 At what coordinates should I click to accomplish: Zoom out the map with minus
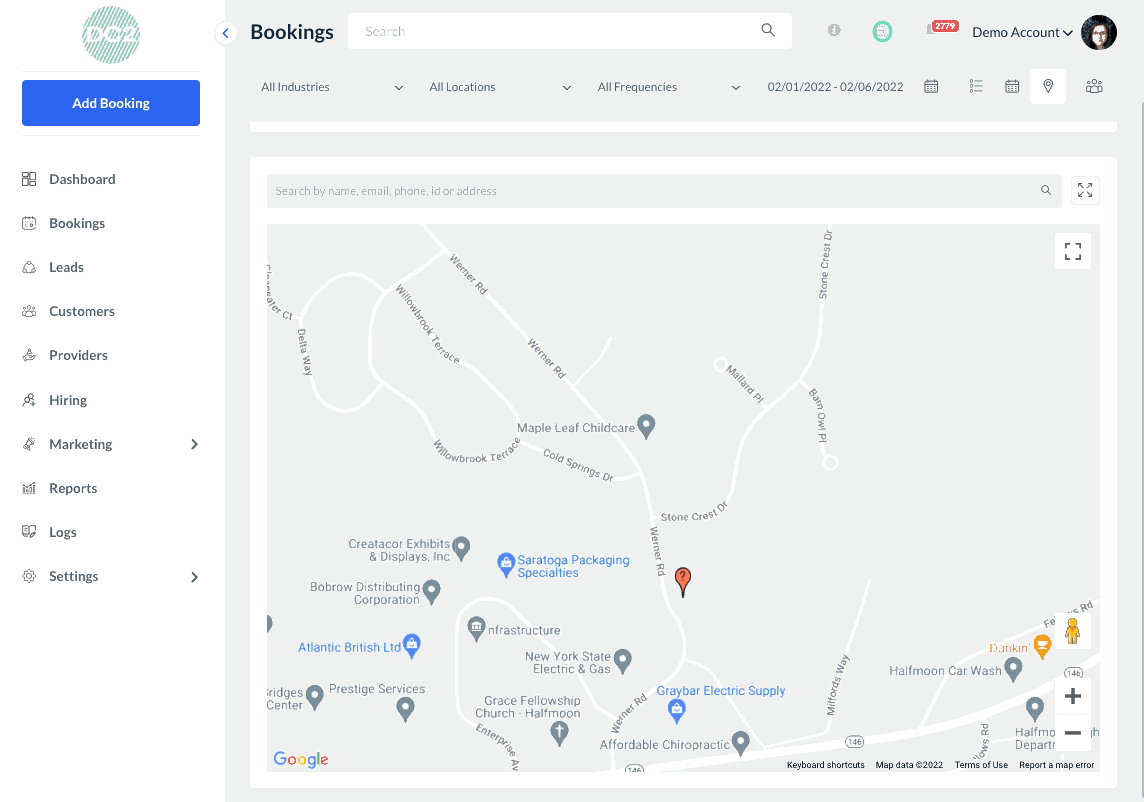(1072, 733)
